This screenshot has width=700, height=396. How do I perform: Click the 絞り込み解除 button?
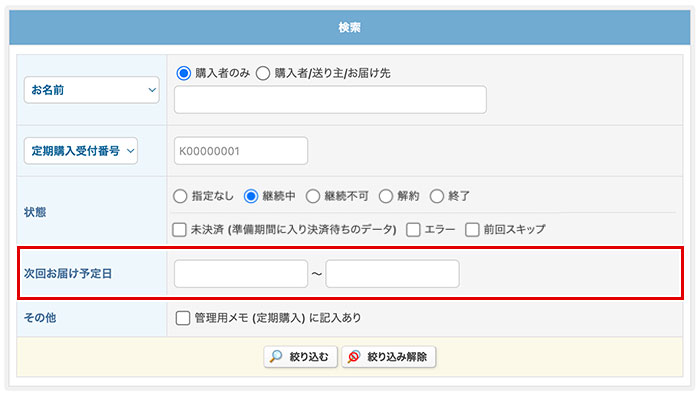click(389, 356)
